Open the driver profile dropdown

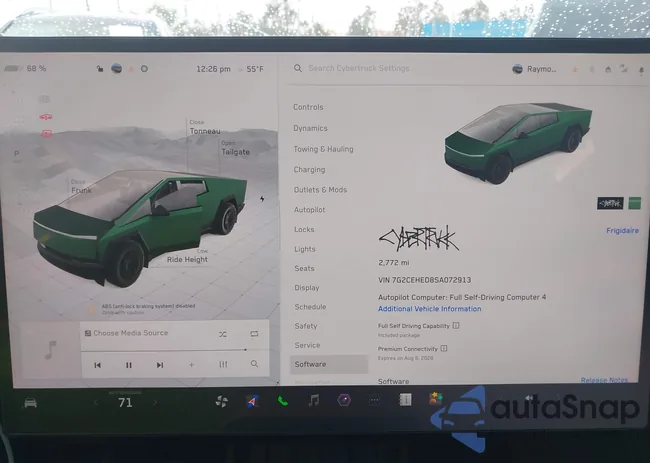tap(536, 69)
